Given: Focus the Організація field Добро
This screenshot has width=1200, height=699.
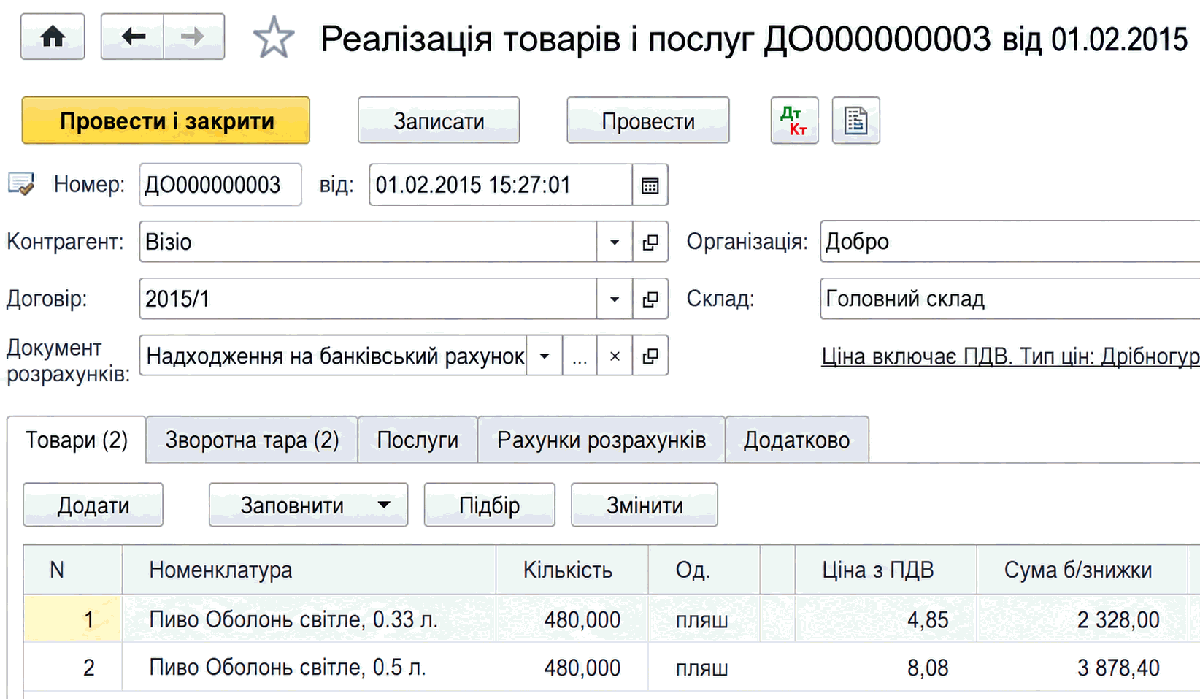Looking at the screenshot, I should click(x=1010, y=242).
